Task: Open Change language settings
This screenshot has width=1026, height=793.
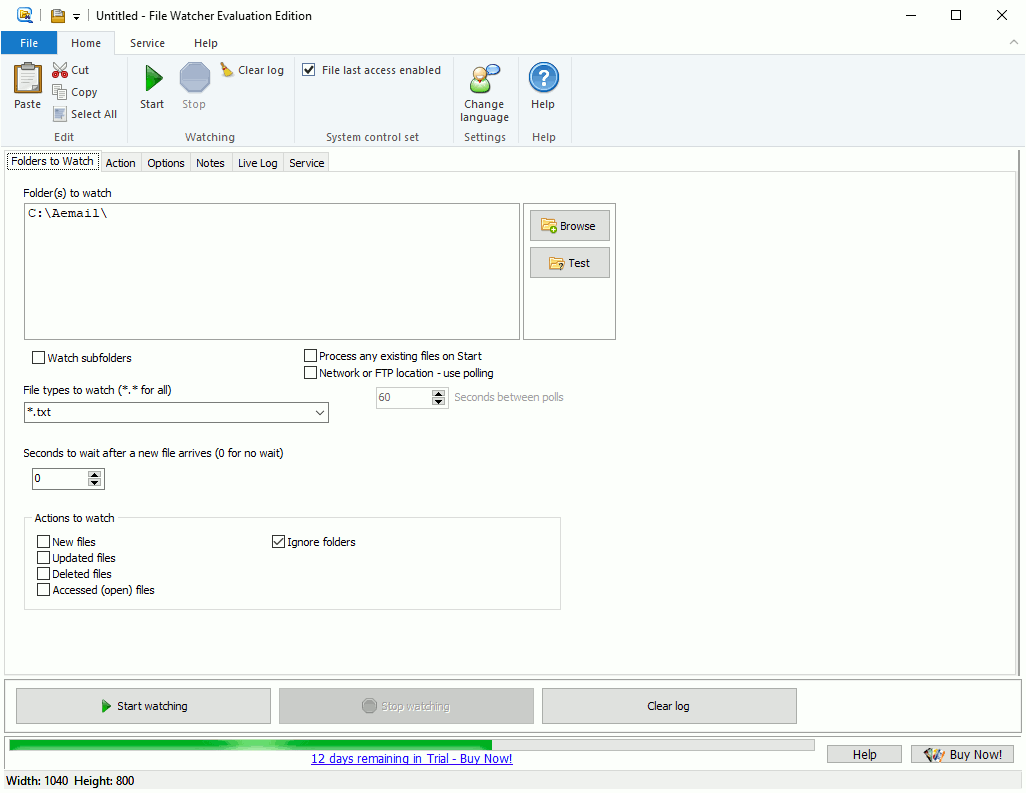Action: (x=484, y=94)
